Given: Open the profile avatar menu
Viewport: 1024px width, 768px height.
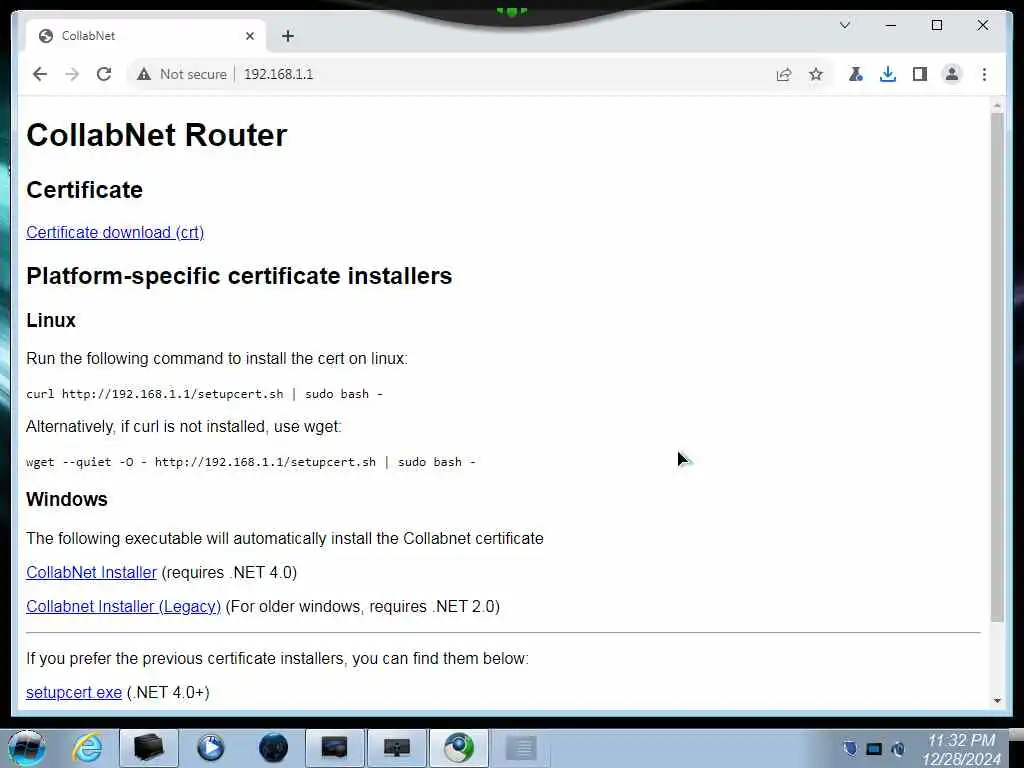Looking at the screenshot, I should tap(952, 74).
